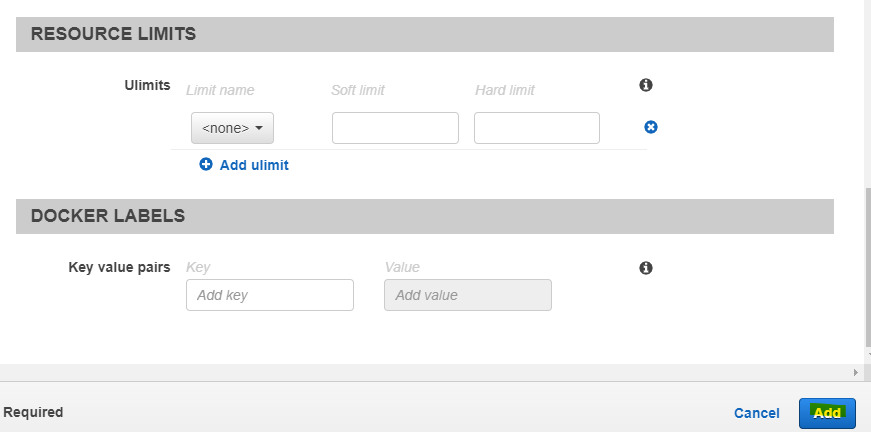Viewport: 871px width, 432px height.
Task: Click the DOCKER LABELS section header
Action: 425,216
